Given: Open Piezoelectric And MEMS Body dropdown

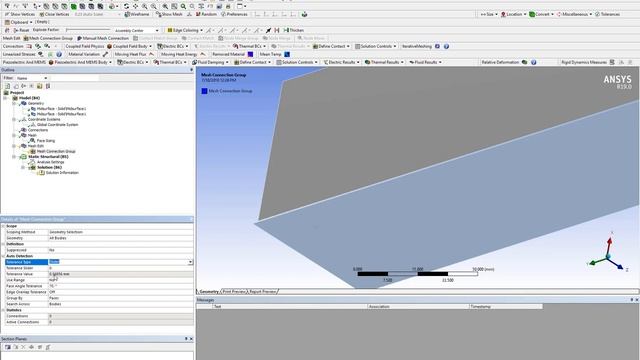Looking at the screenshot, I should [x=80, y=62].
